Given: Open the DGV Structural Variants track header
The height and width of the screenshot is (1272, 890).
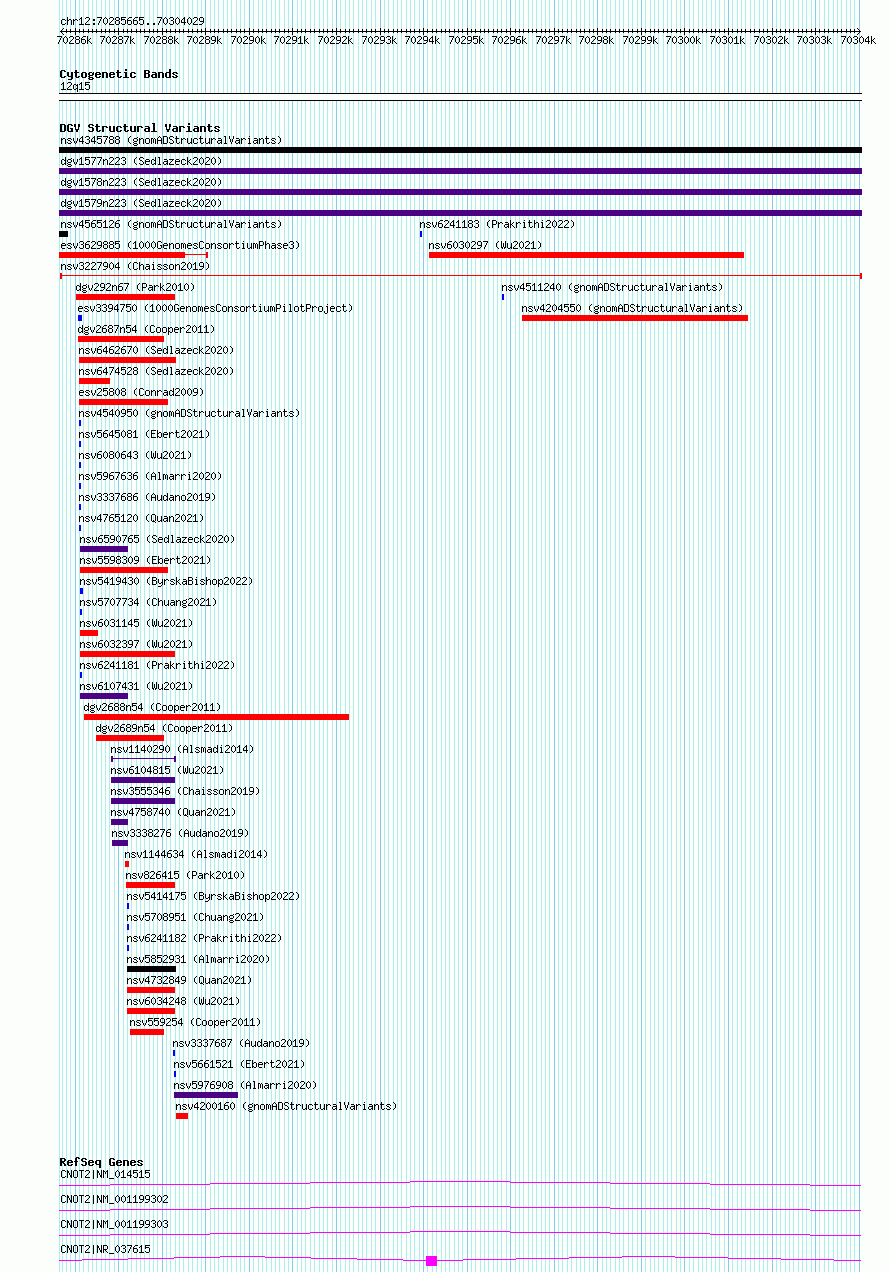Looking at the screenshot, I should (140, 128).
